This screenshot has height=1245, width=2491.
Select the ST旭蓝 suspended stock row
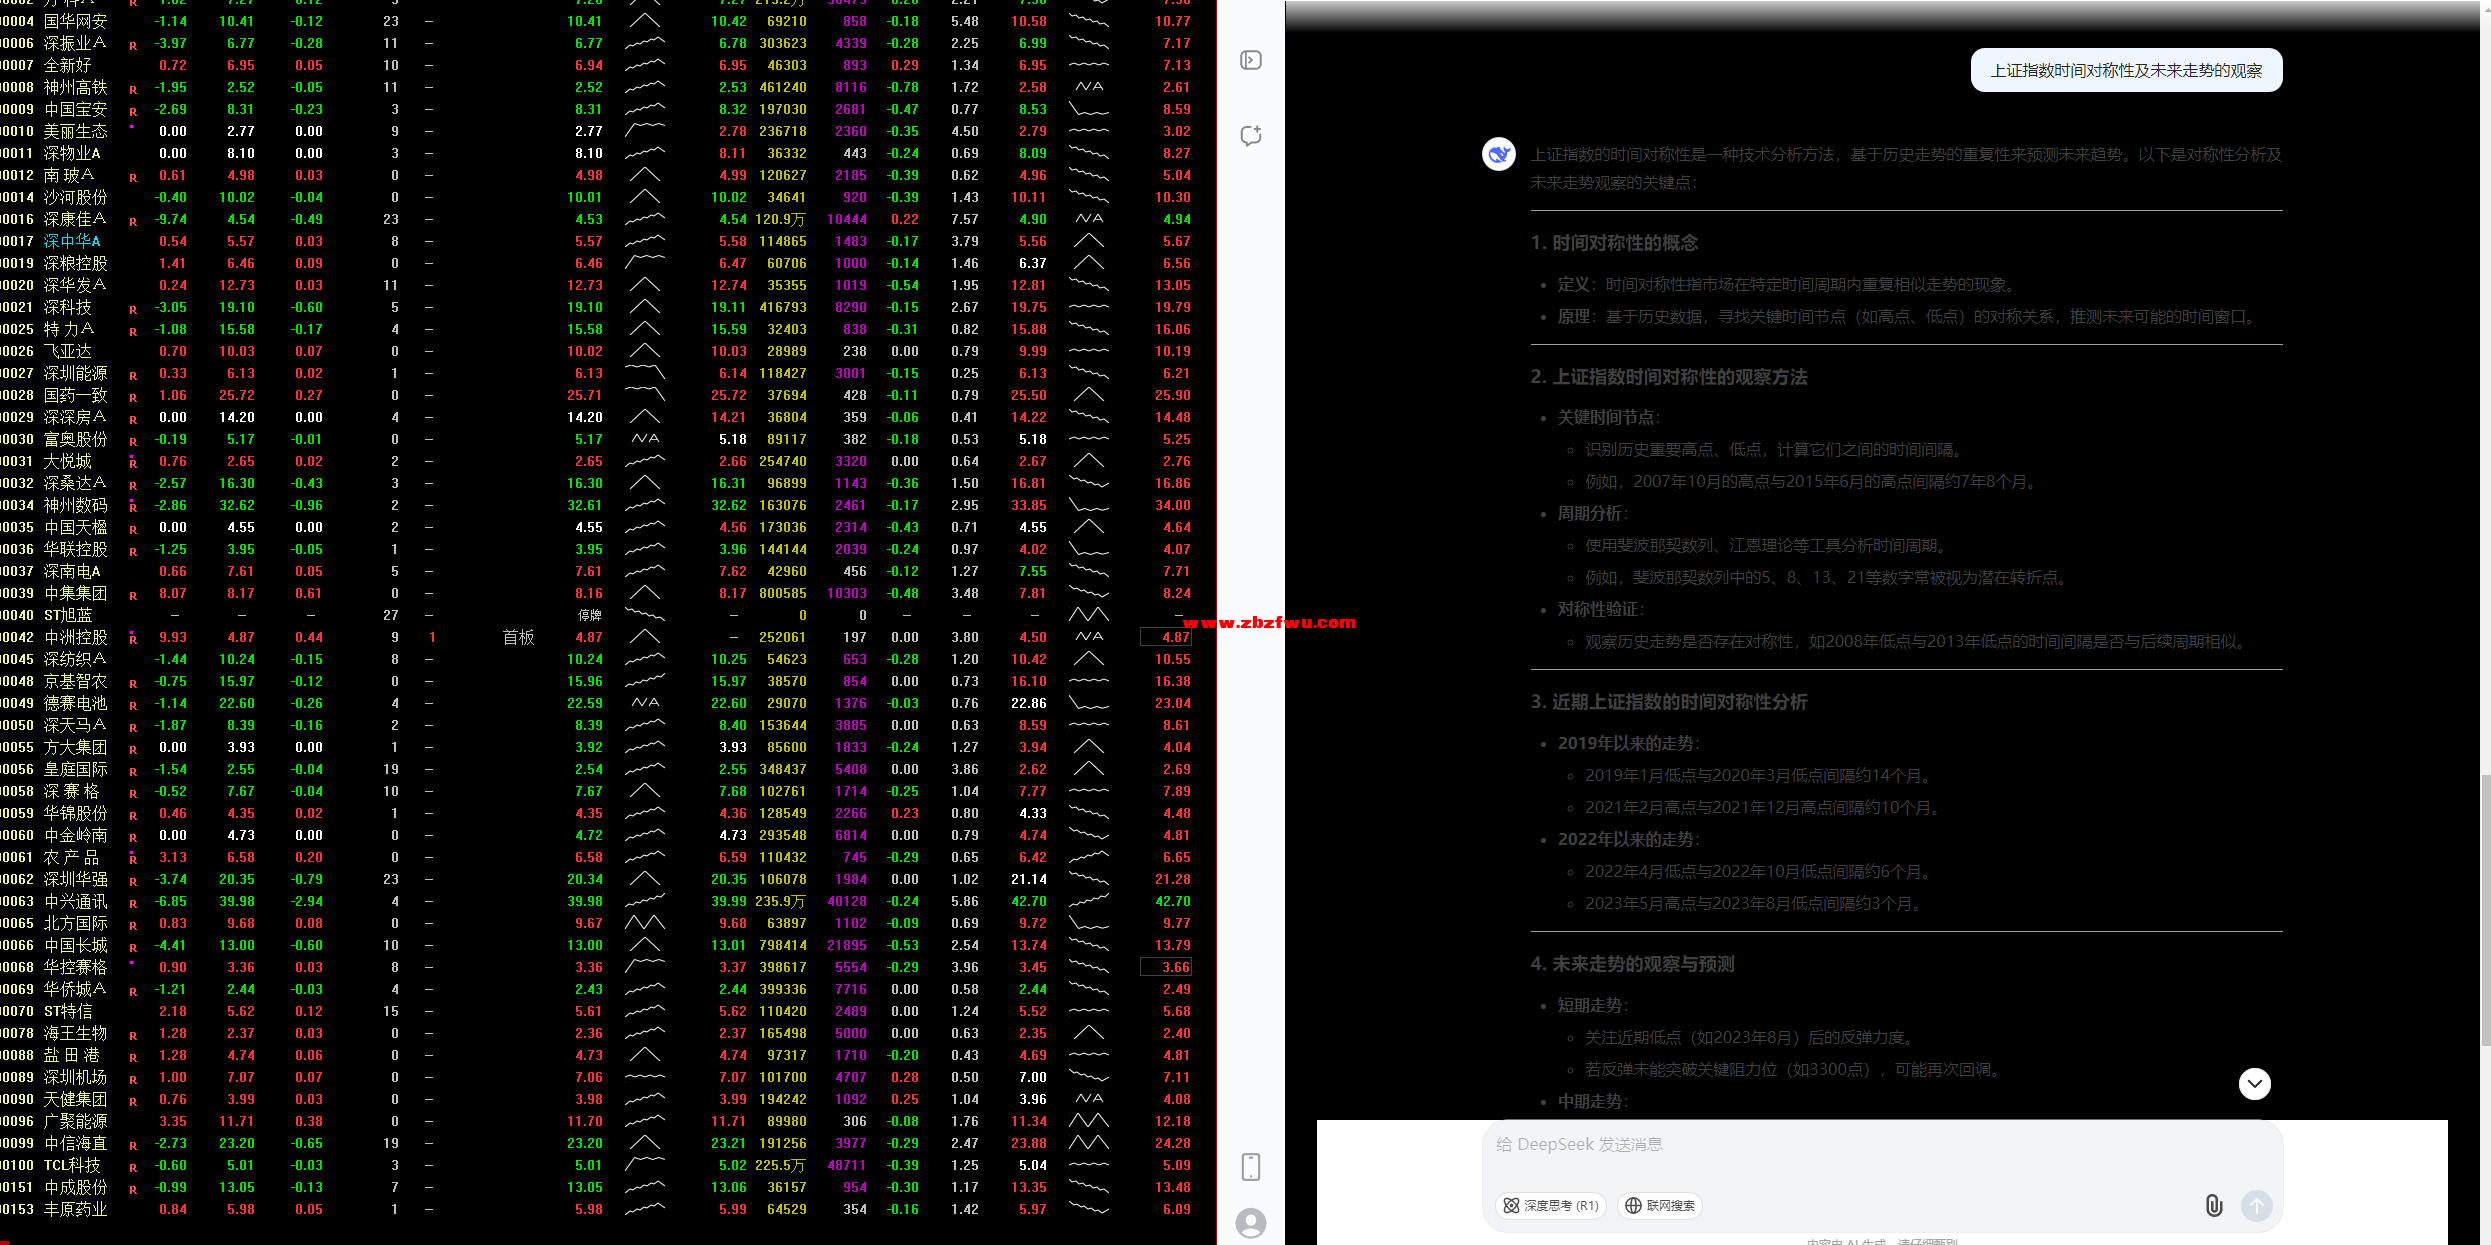68,615
